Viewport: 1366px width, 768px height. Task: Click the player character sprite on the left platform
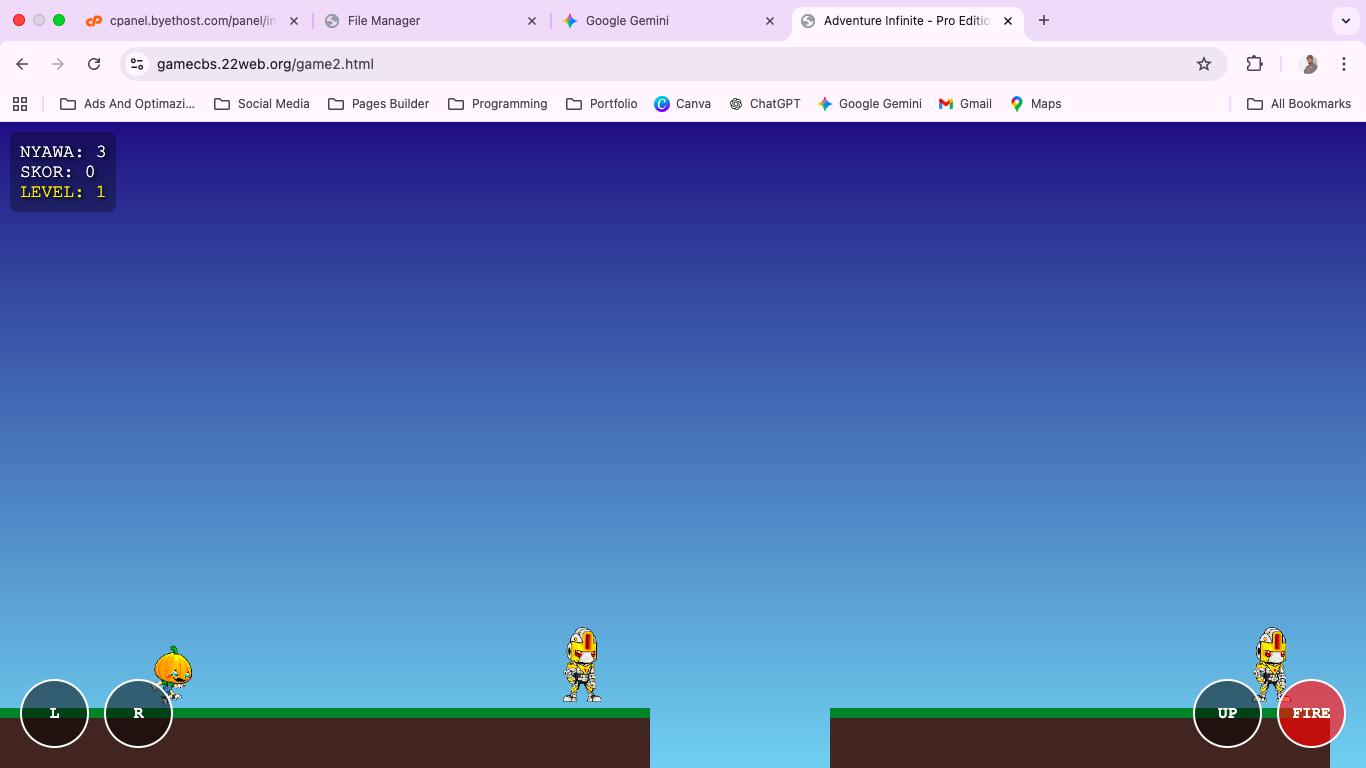[x=175, y=672]
